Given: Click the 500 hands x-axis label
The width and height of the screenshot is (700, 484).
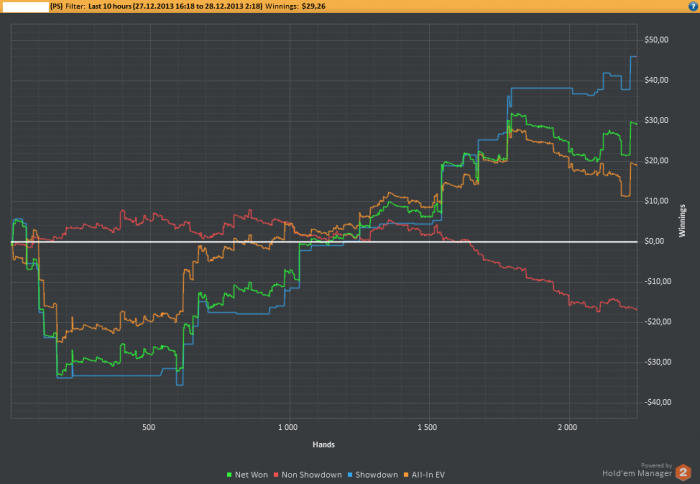Looking at the screenshot, I should pos(149,427).
